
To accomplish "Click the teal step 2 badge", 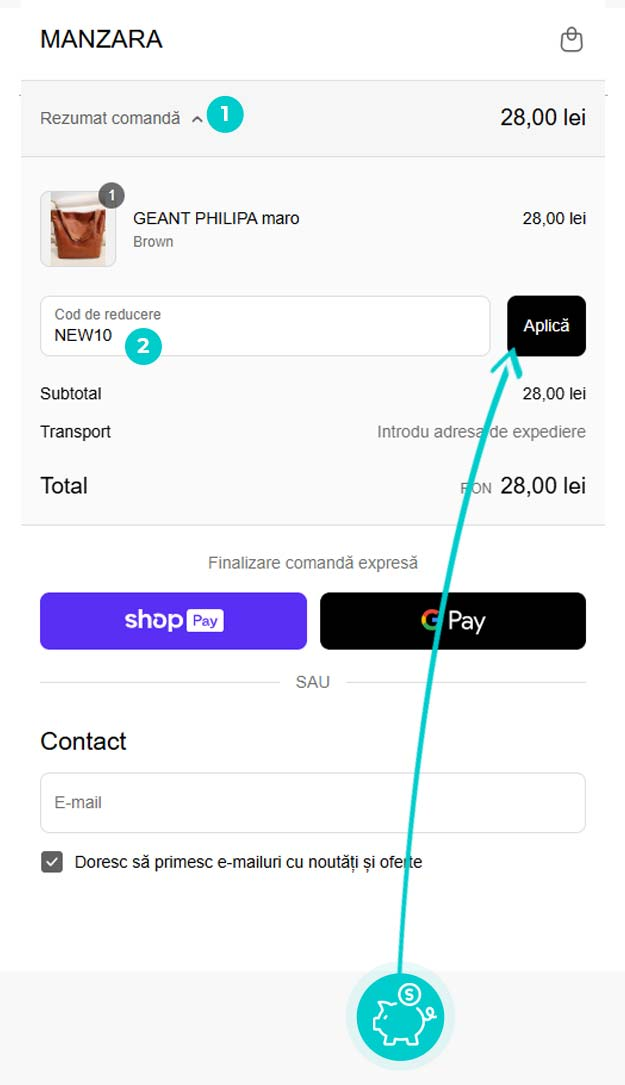I will [143, 346].
